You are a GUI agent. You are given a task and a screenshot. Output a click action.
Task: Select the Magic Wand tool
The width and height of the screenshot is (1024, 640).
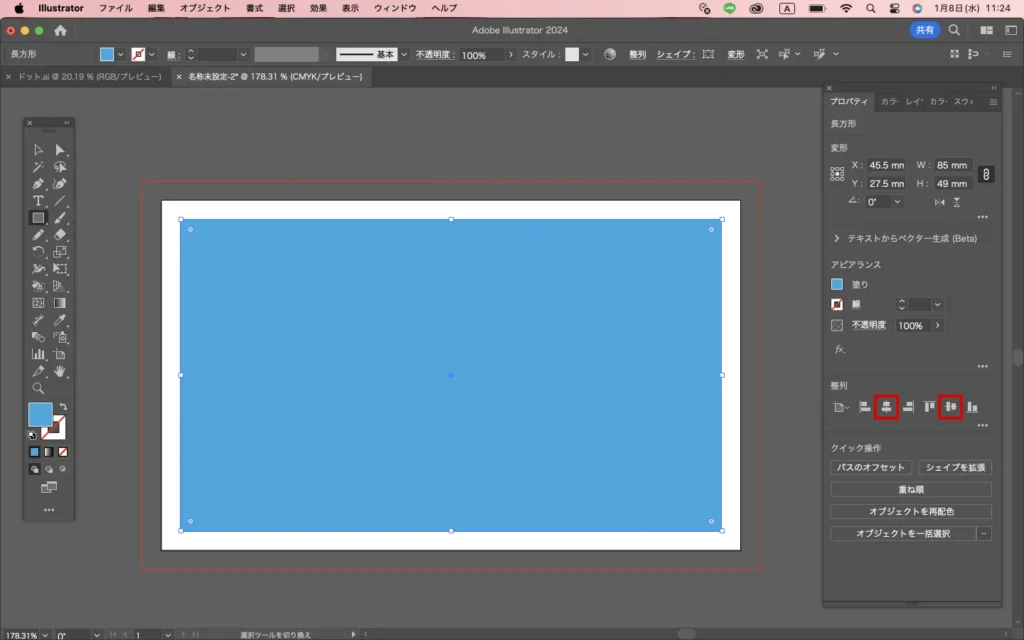[38, 167]
